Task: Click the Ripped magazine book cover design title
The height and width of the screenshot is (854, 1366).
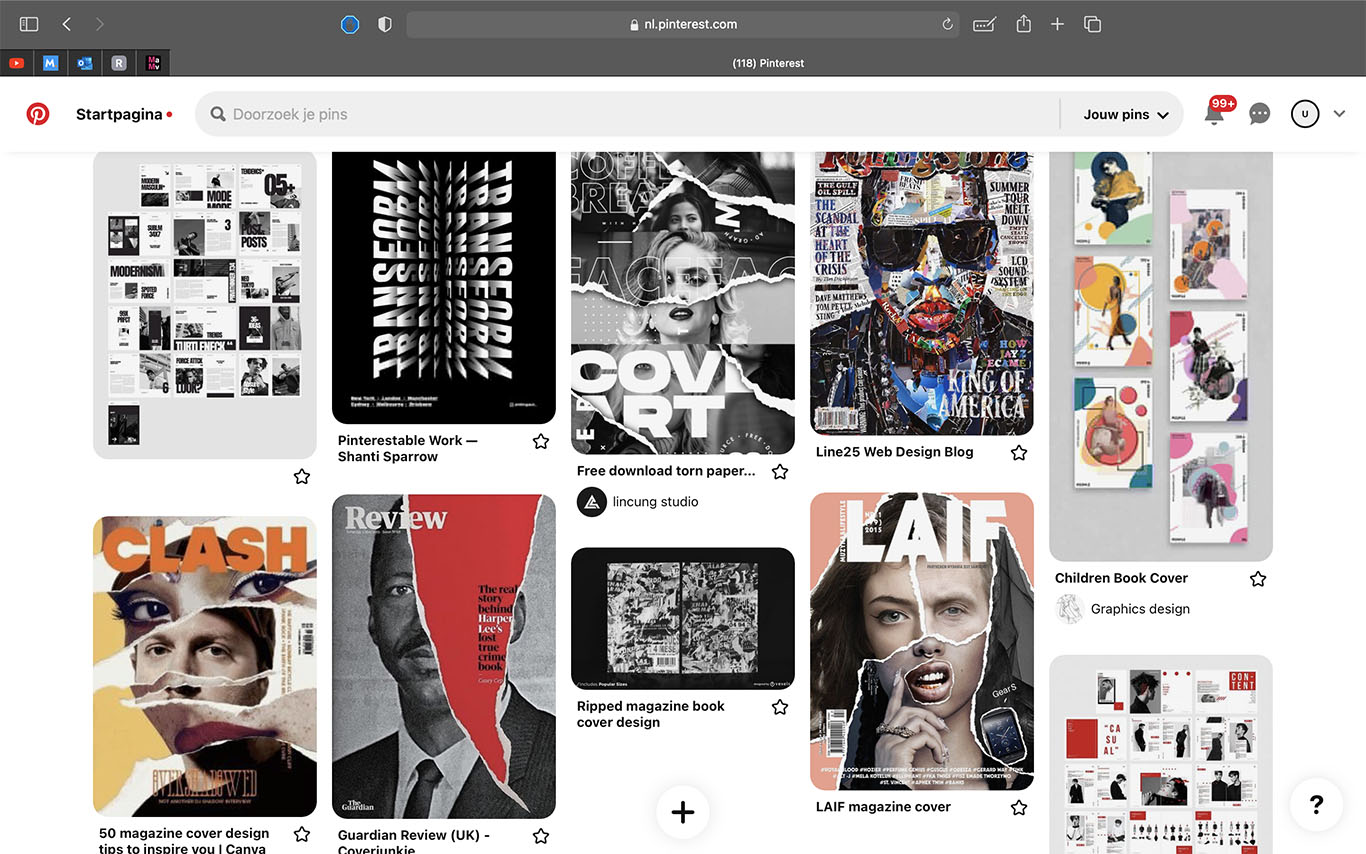Action: click(651, 714)
